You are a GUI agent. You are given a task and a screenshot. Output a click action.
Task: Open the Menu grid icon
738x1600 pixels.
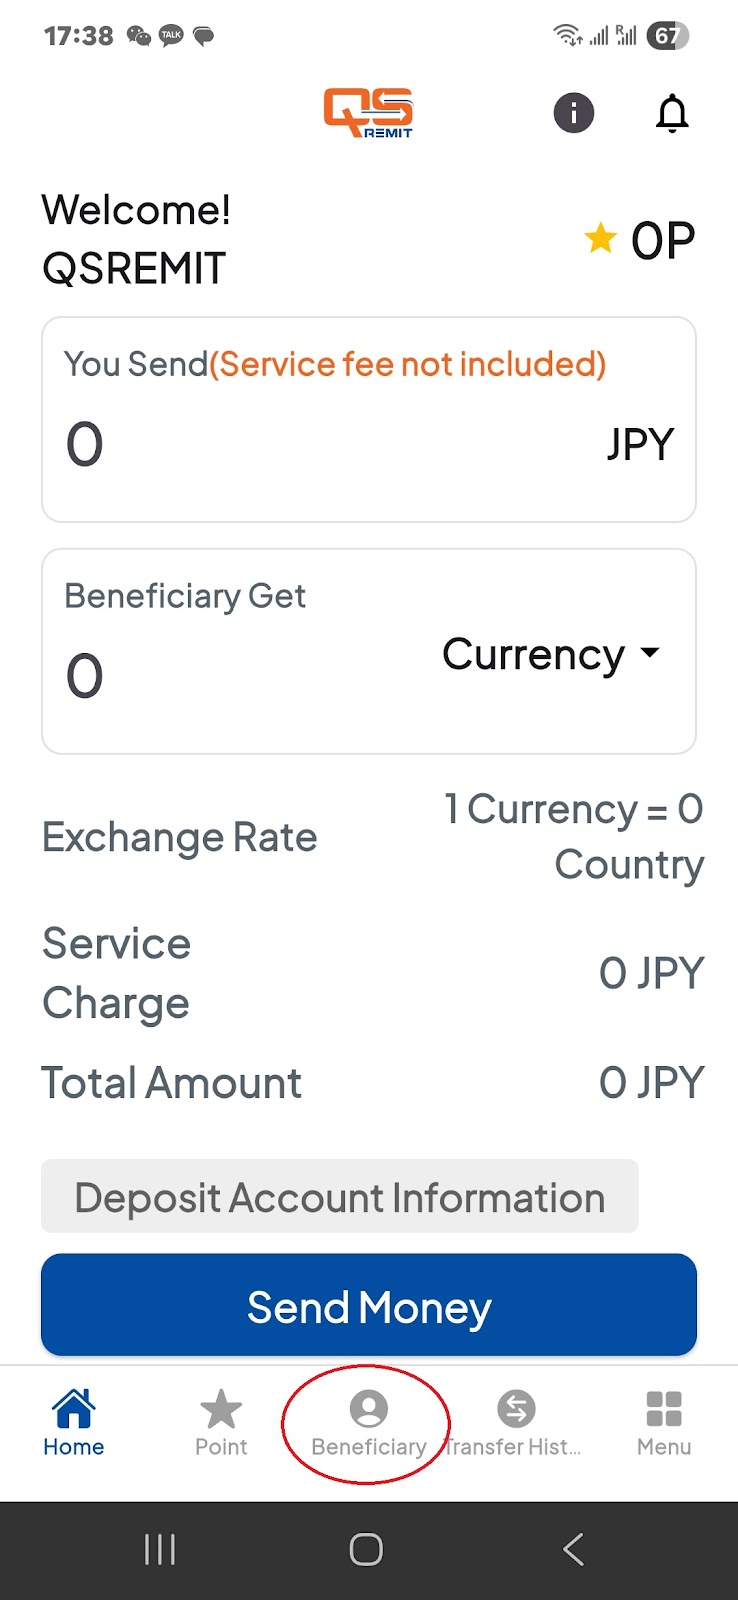click(664, 1409)
